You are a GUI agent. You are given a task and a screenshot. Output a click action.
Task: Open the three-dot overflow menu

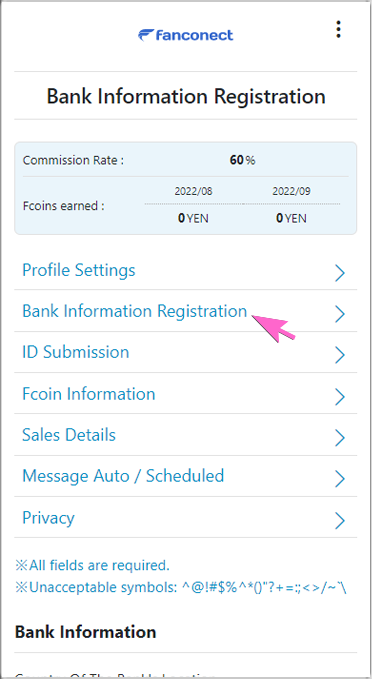(x=338, y=29)
